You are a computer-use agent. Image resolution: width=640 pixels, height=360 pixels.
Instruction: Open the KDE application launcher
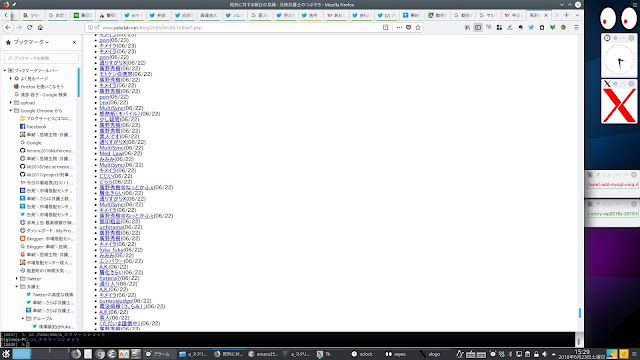tap(6, 354)
